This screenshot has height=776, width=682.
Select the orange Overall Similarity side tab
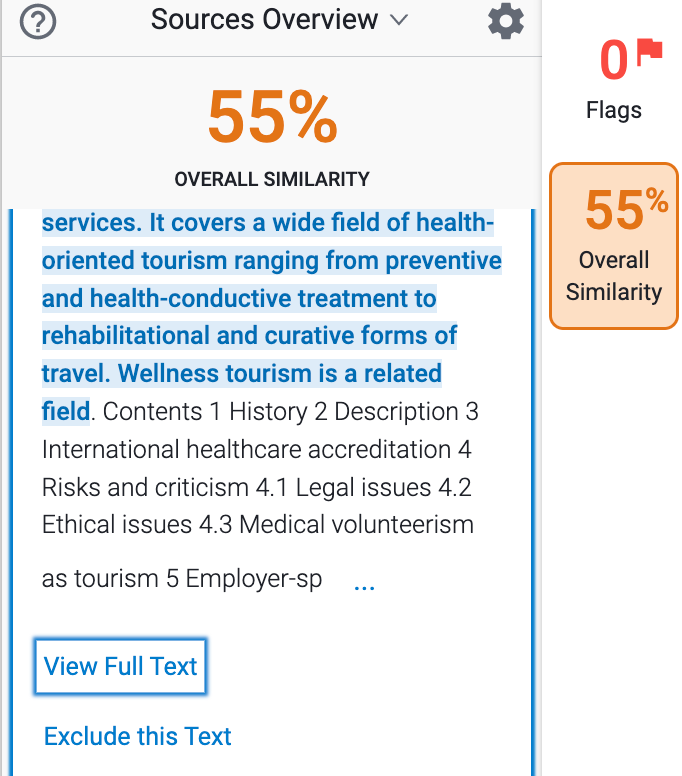(614, 245)
